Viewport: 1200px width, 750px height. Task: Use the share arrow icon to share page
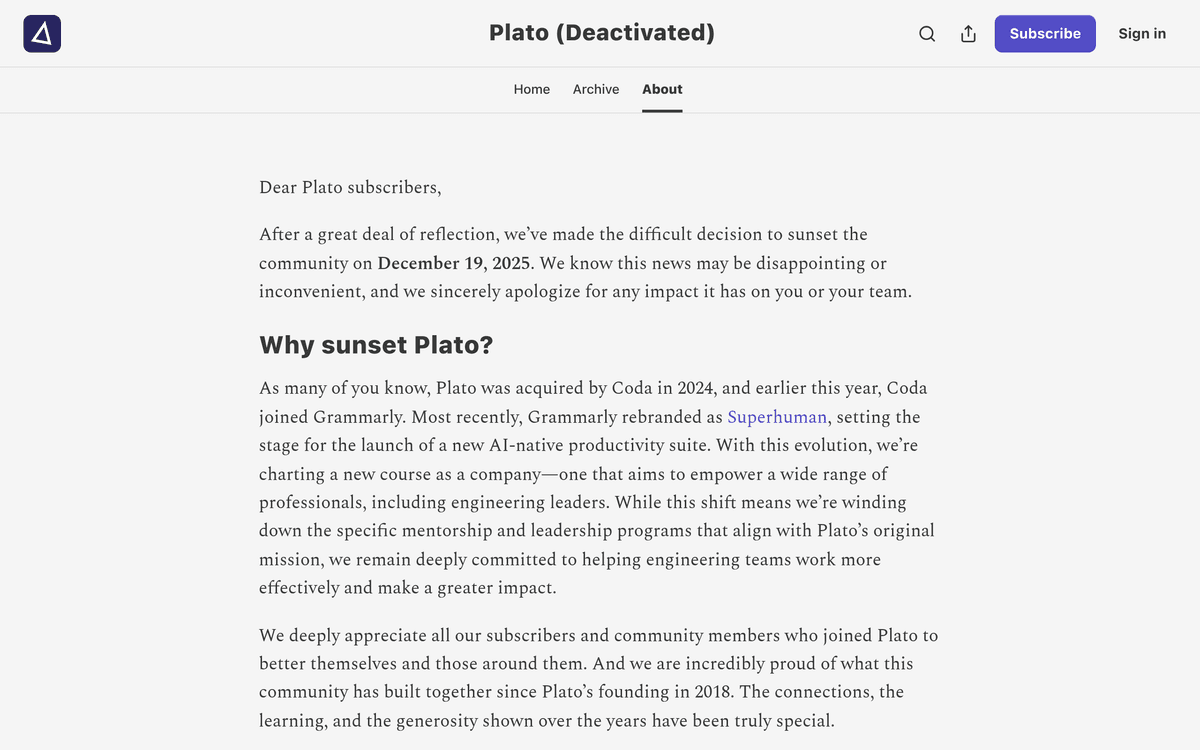point(967,33)
